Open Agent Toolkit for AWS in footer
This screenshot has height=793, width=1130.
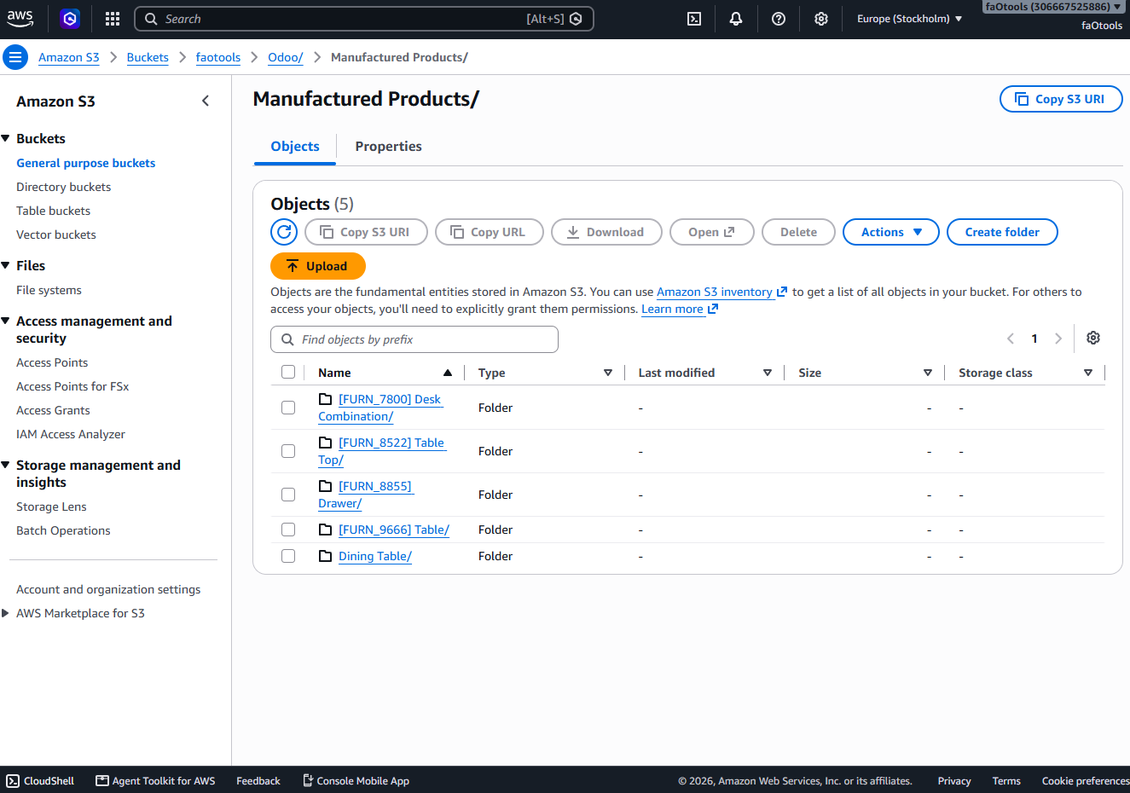click(156, 781)
